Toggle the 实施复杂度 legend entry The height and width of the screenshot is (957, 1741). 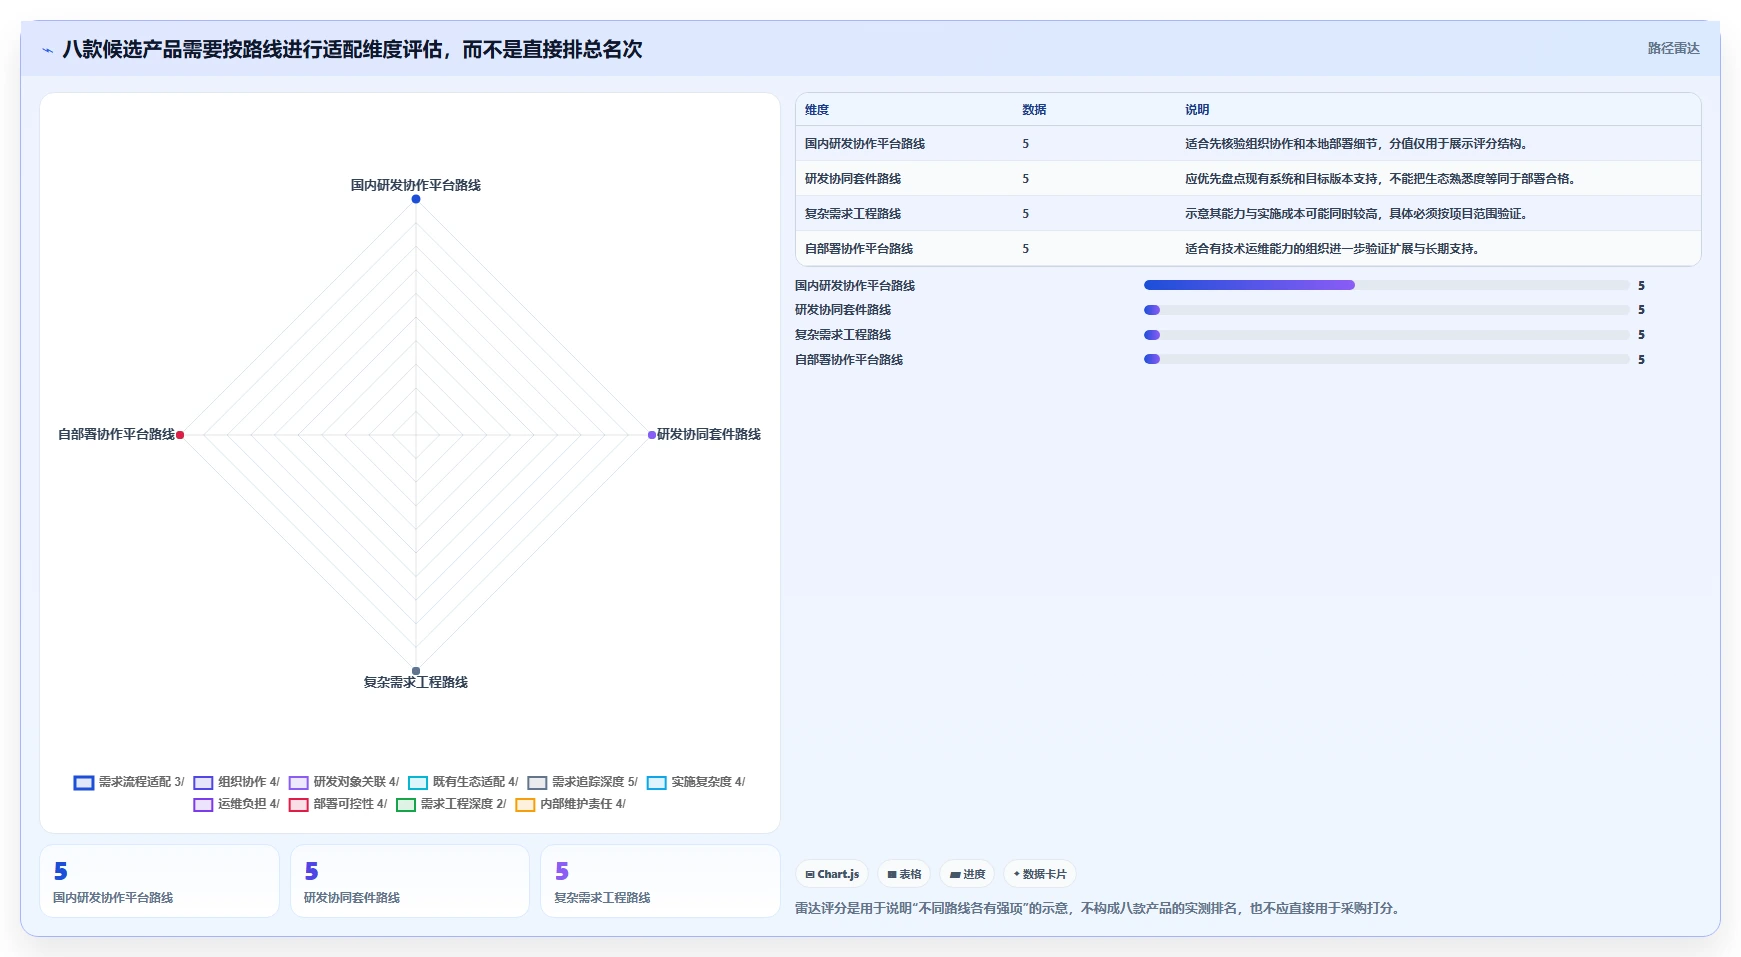(696, 782)
